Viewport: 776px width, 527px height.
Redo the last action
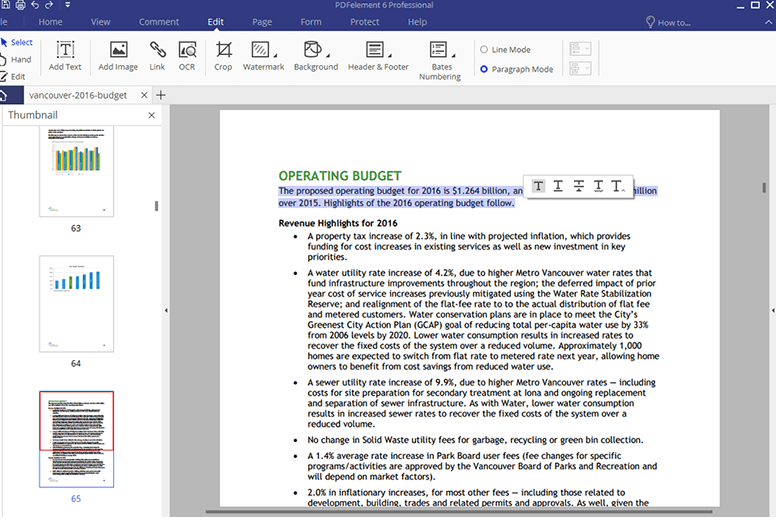48,4
